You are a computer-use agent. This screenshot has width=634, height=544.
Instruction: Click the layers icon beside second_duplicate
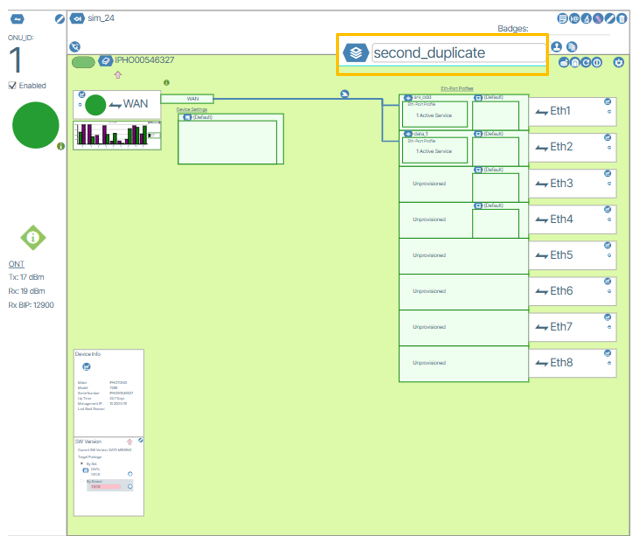356,53
